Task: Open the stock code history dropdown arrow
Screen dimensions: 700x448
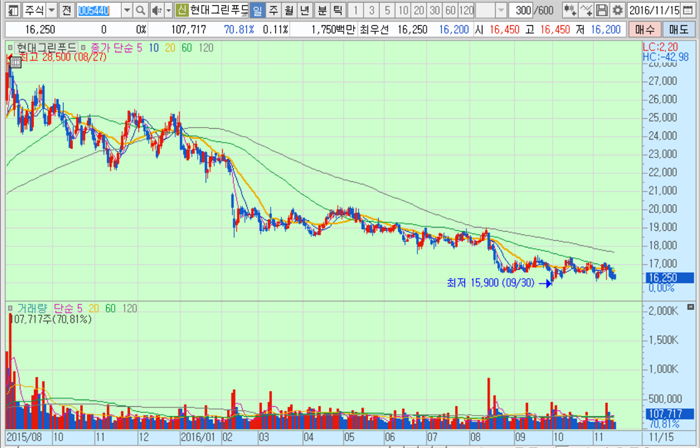Action: 126,10
